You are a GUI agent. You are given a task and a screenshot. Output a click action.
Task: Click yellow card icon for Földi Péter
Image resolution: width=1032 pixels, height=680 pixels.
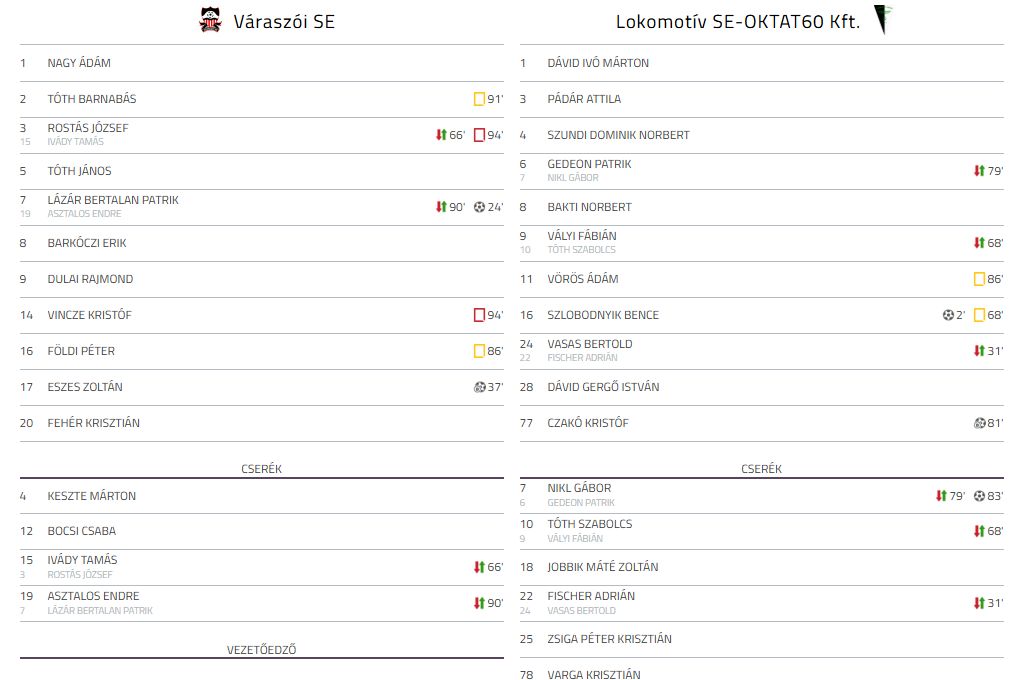[479, 351]
